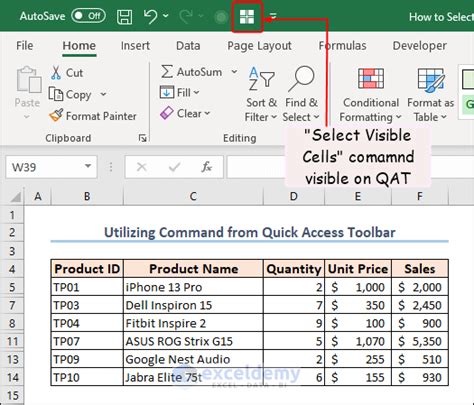
Task: Switch to the Developer tab
Action: coord(420,45)
